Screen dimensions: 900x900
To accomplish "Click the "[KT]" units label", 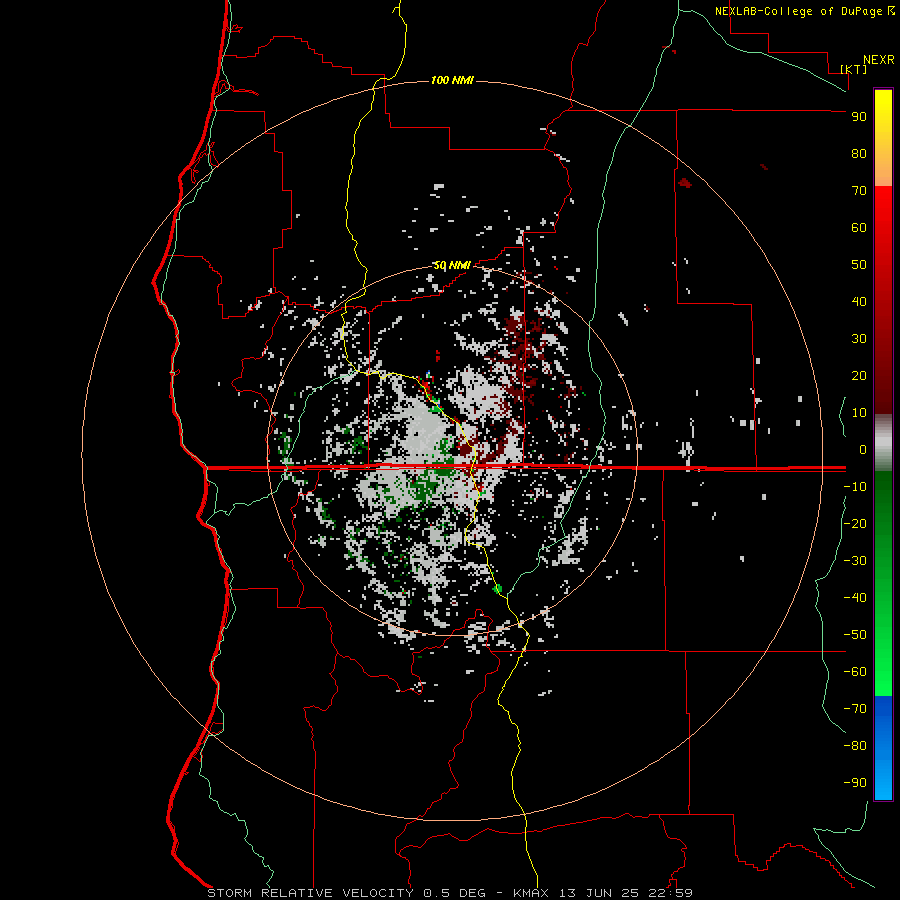I will click(x=854, y=69).
